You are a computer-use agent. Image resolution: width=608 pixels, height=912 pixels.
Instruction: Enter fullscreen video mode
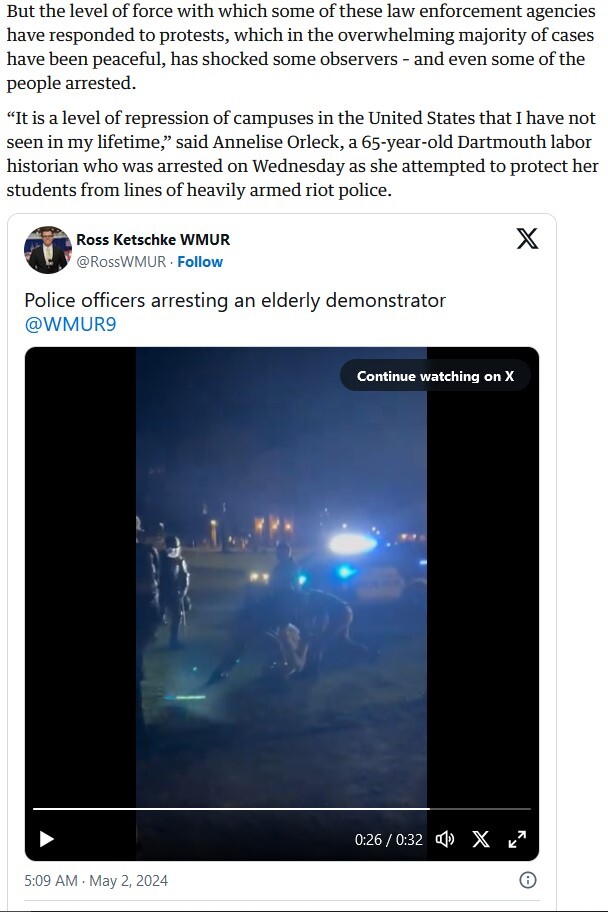(x=517, y=839)
